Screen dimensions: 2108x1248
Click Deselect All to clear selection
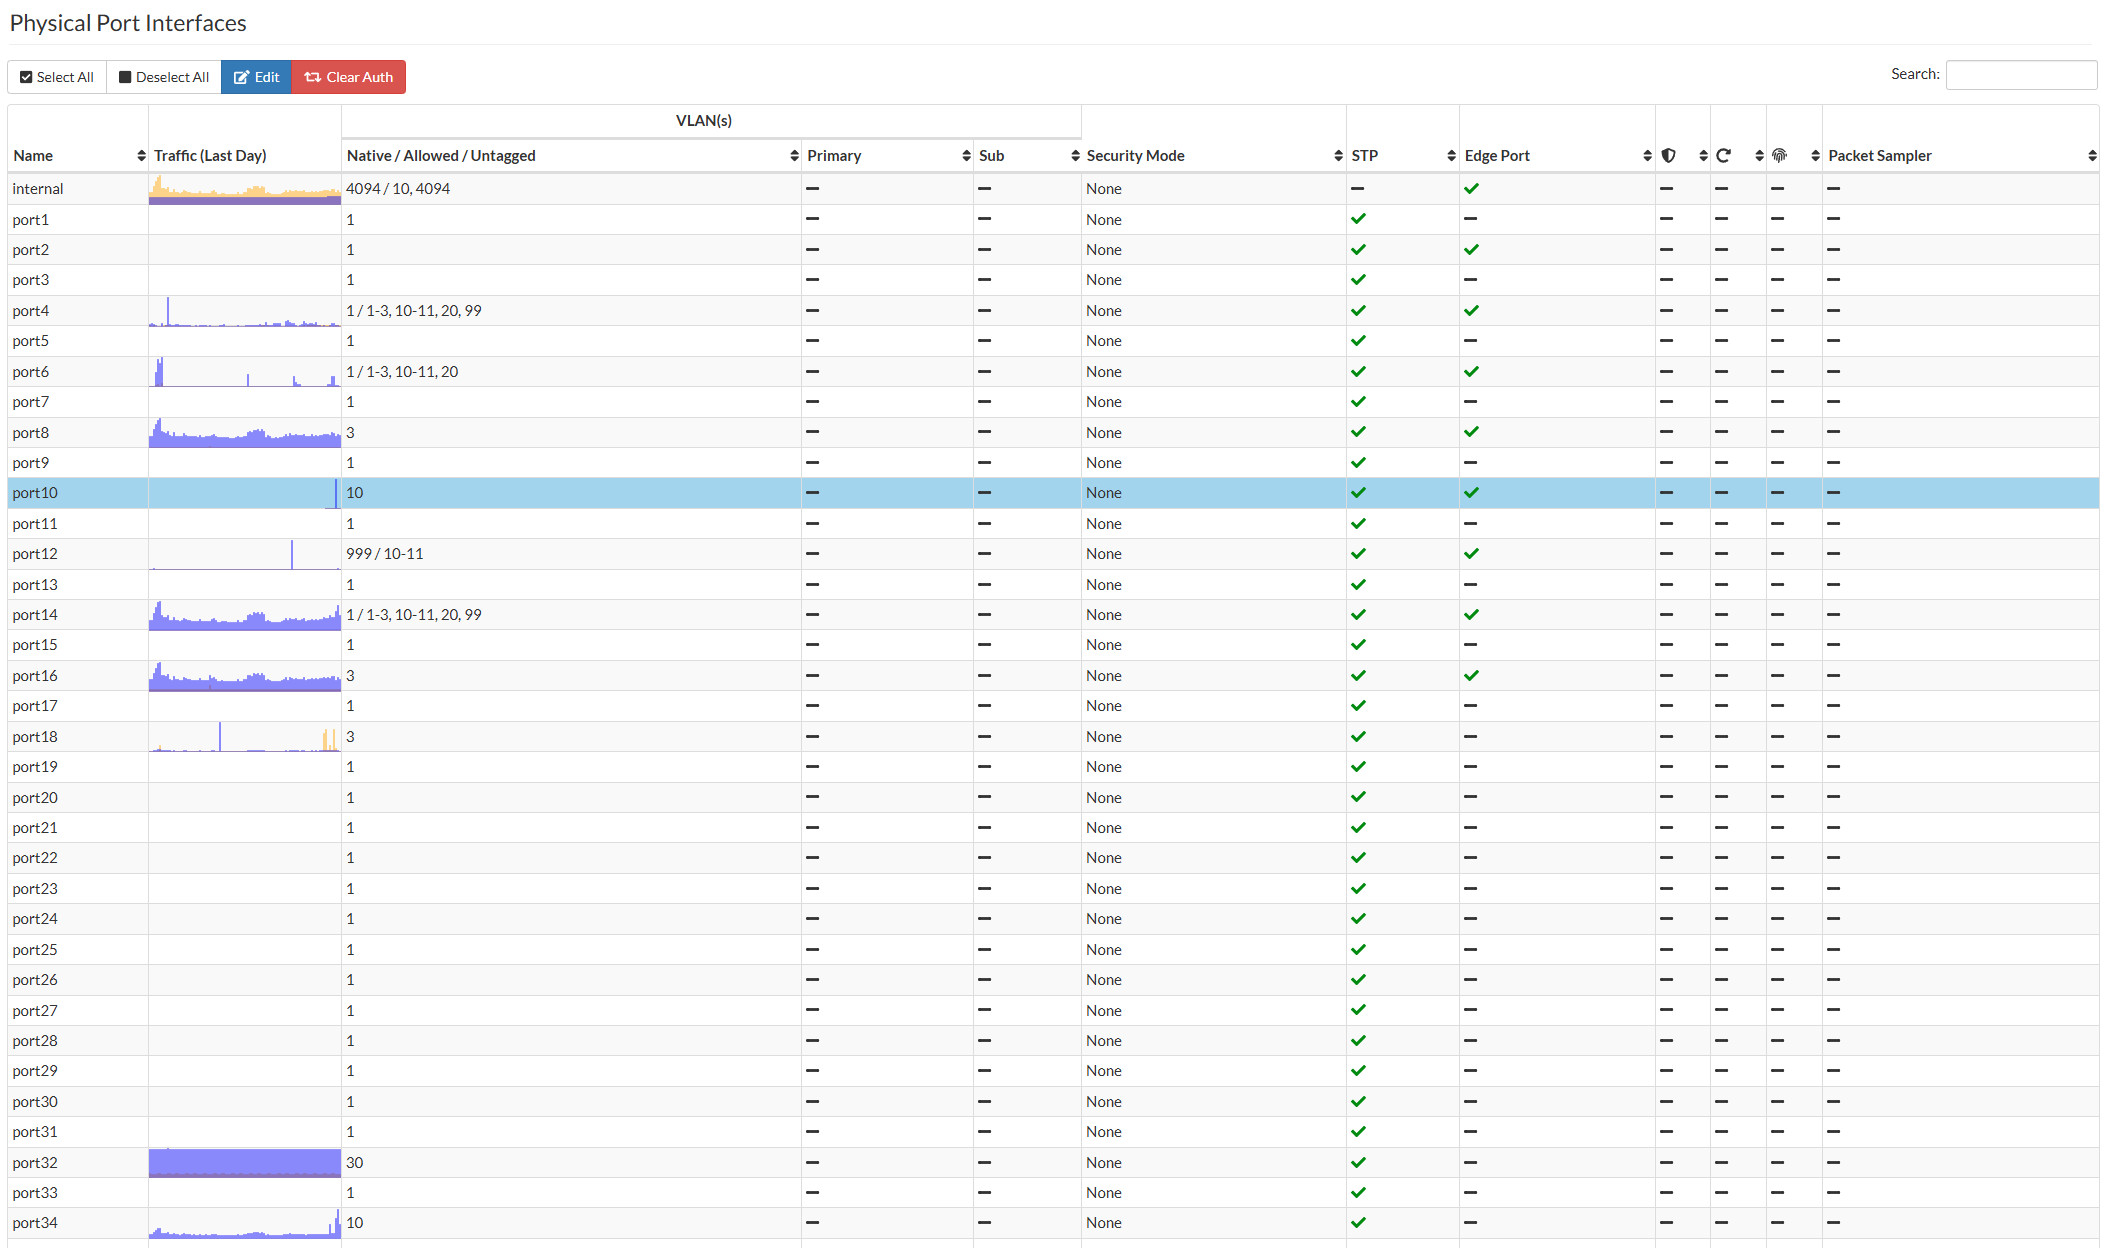tap(164, 77)
